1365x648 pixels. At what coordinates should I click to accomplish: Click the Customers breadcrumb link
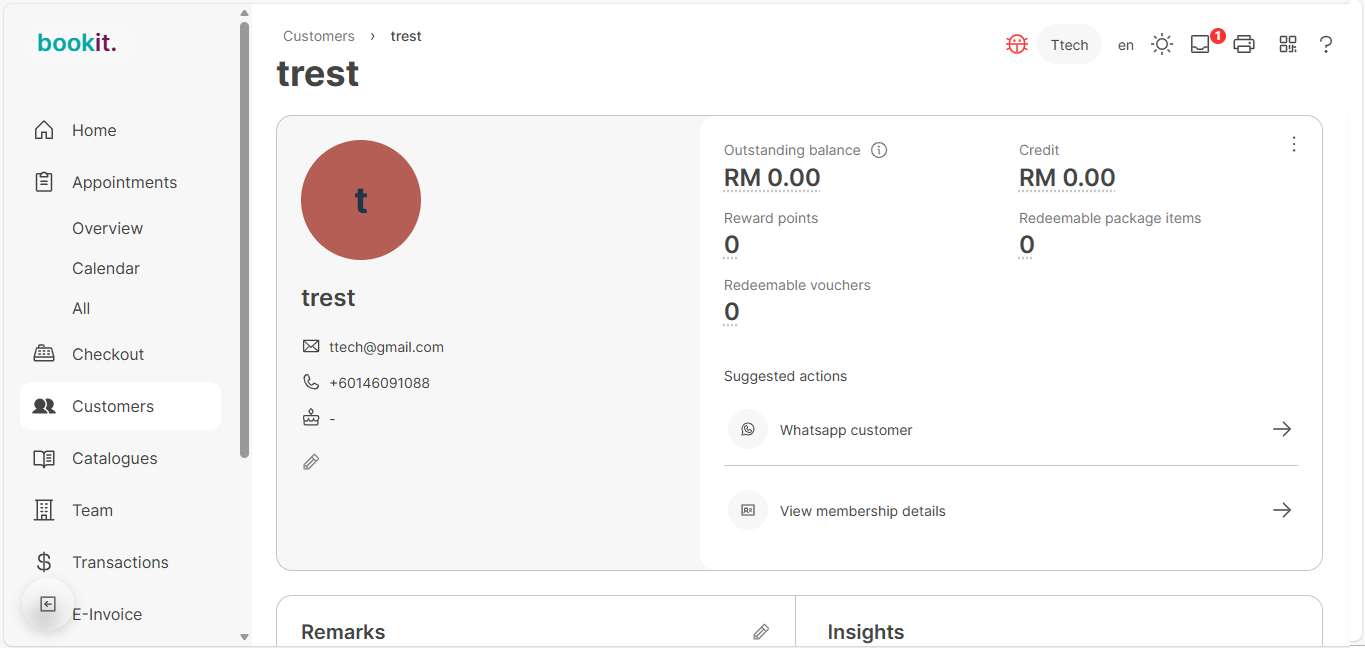[319, 35]
